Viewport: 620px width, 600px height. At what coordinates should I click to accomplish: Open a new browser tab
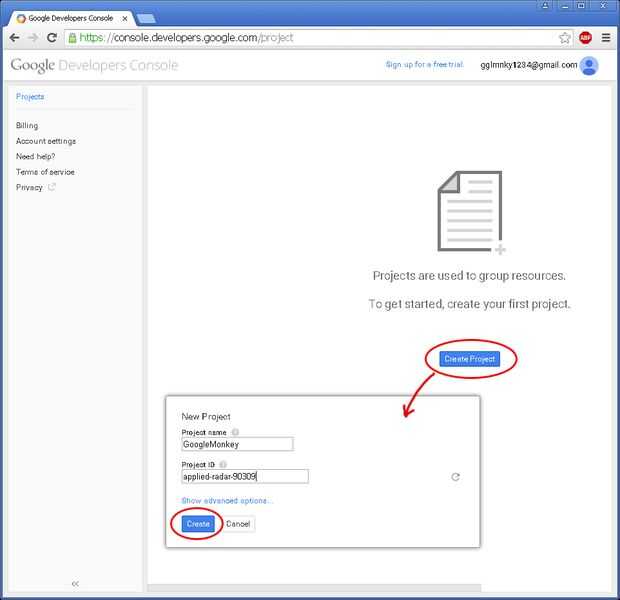click(x=146, y=19)
